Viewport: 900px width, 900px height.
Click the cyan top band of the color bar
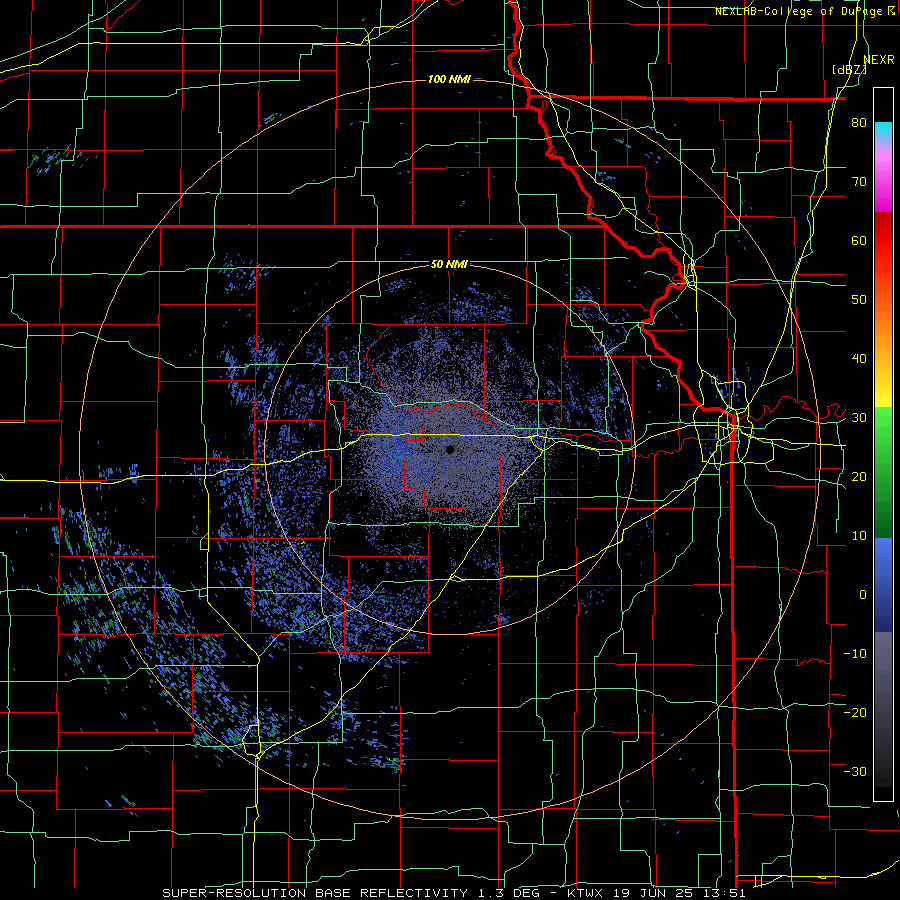[883, 131]
